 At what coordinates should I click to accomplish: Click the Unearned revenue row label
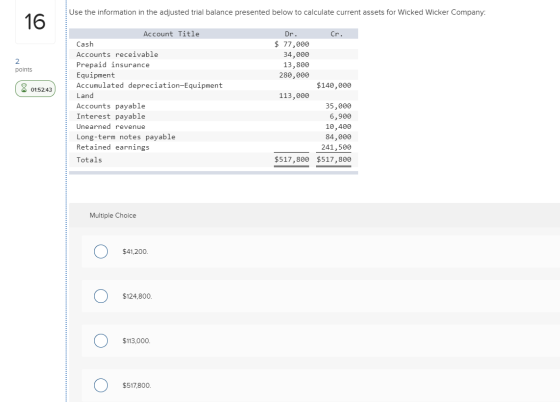(x=111, y=127)
